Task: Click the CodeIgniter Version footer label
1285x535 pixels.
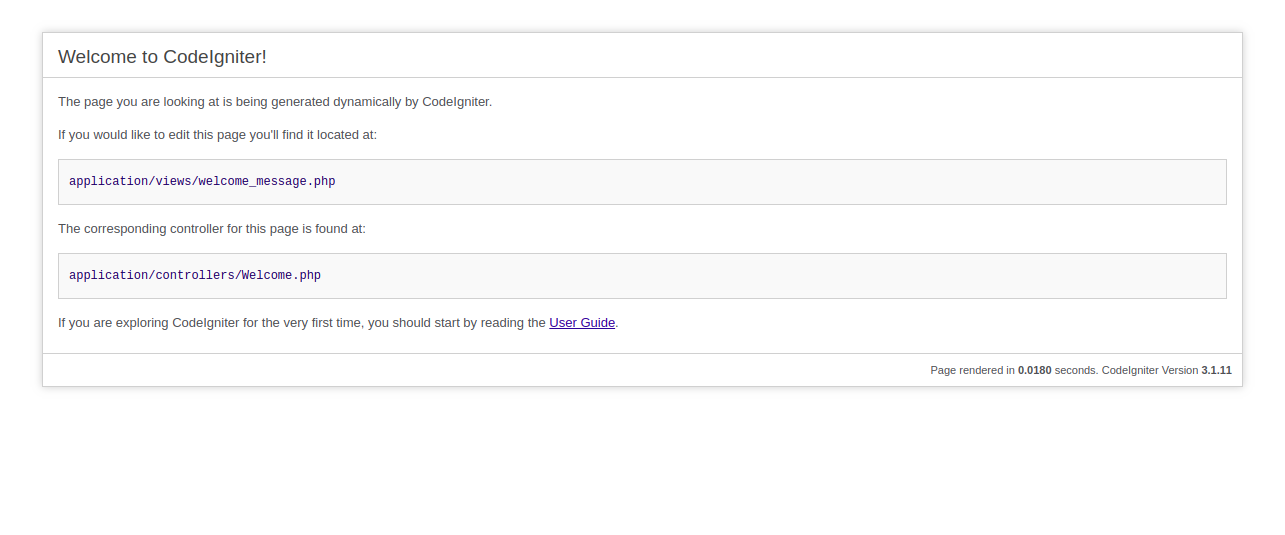Action: [1149, 370]
